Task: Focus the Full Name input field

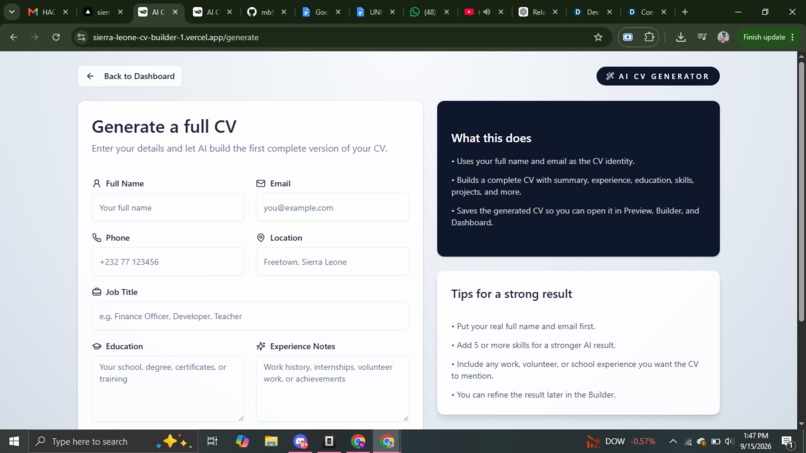Action: (x=168, y=208)
